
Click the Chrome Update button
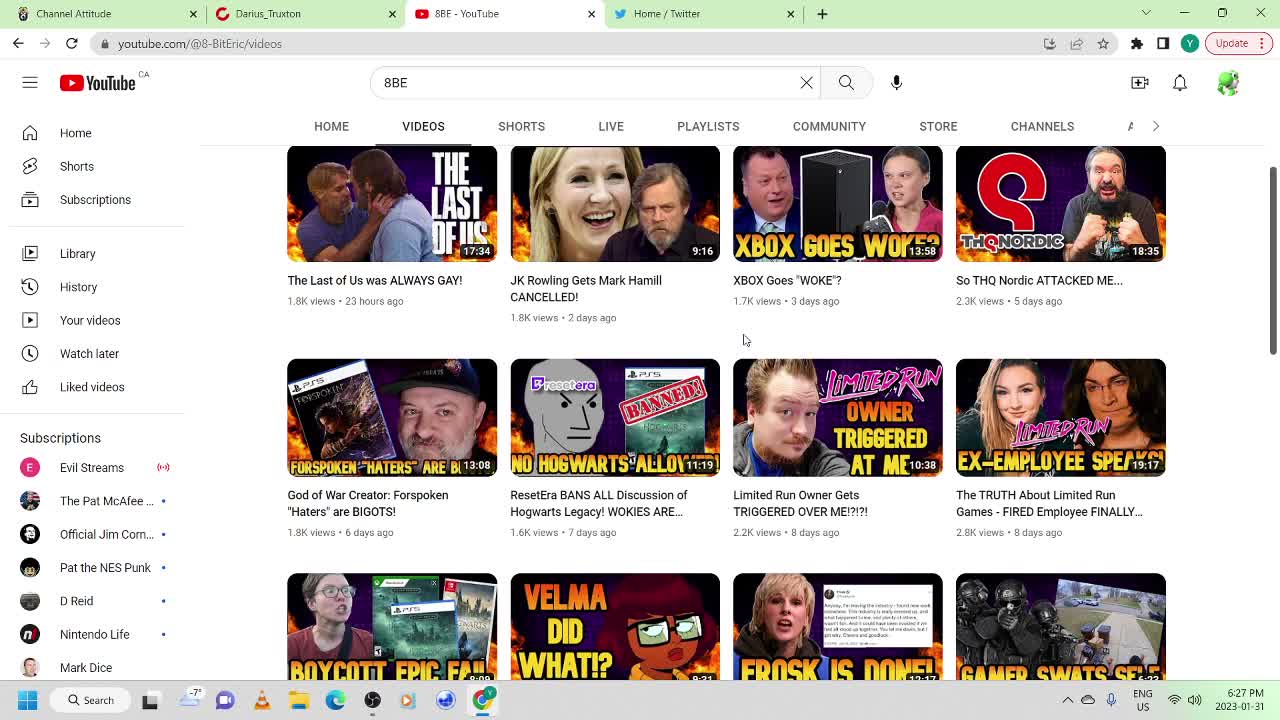pyautogui.click(x=1238, y=44)
